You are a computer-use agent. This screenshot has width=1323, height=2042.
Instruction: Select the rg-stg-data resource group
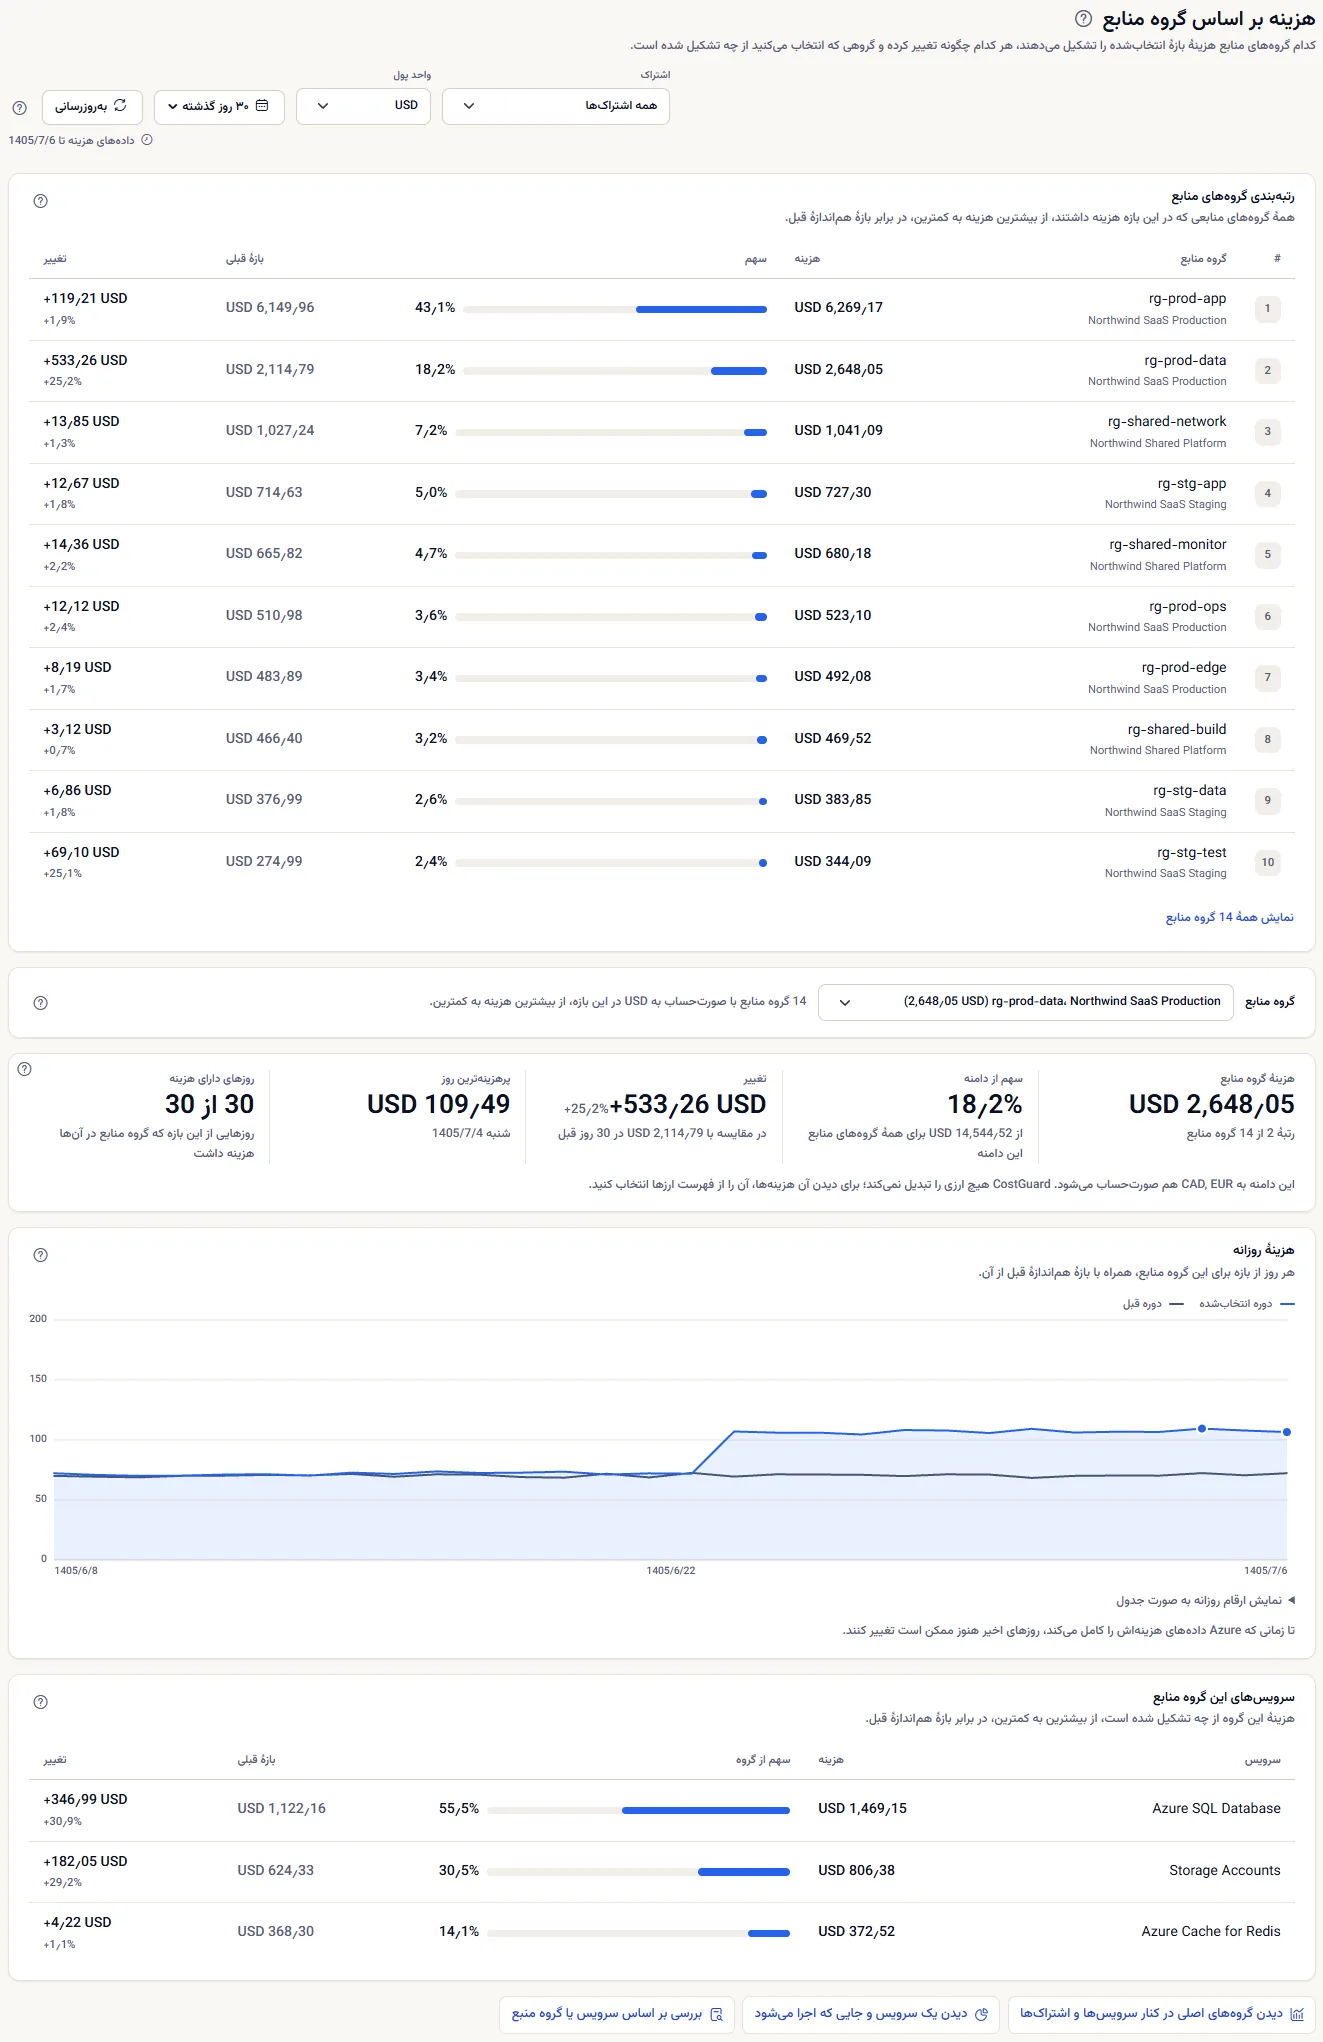click(1190, 790)
